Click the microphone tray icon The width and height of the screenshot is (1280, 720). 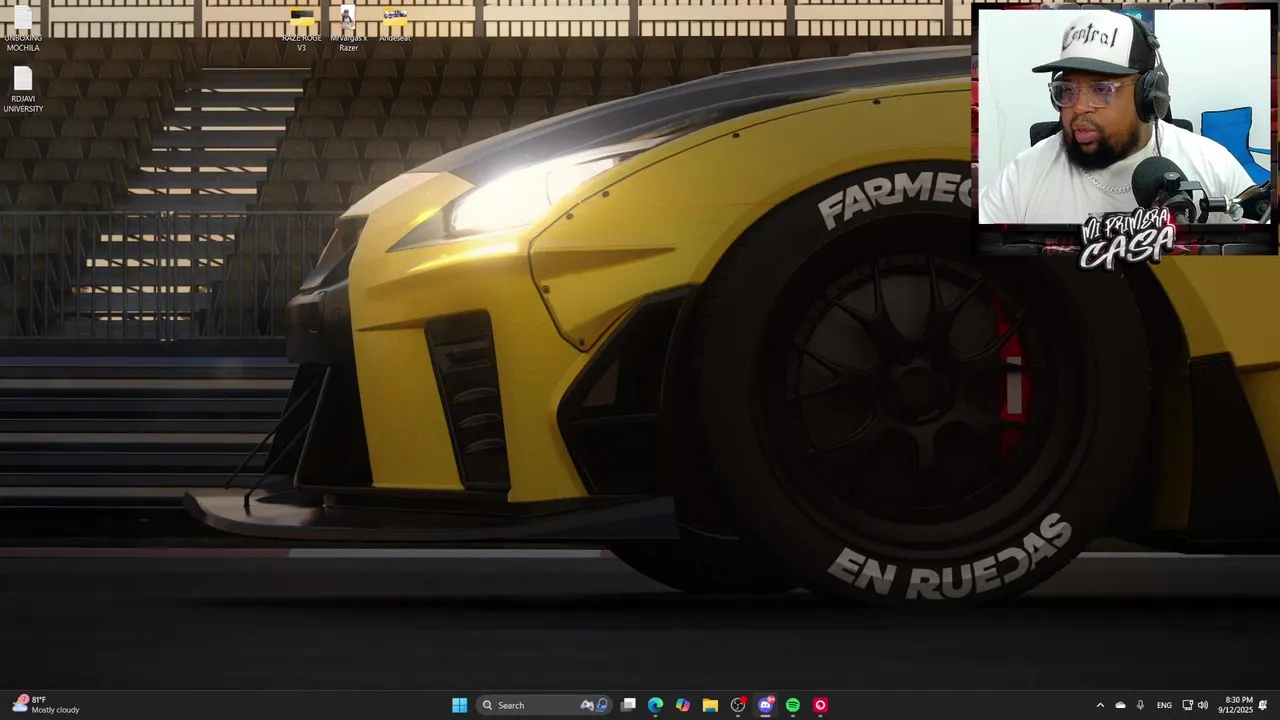tap(1140, 705)
